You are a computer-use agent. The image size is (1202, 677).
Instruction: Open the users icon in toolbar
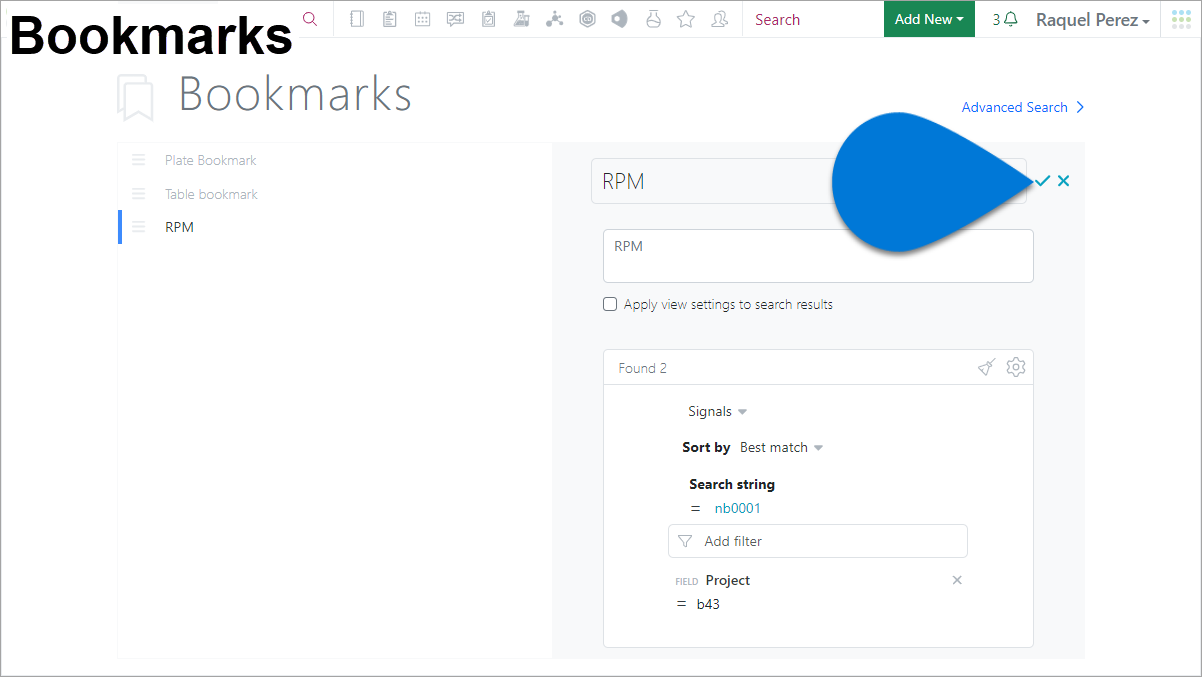[x=719, y=19]
